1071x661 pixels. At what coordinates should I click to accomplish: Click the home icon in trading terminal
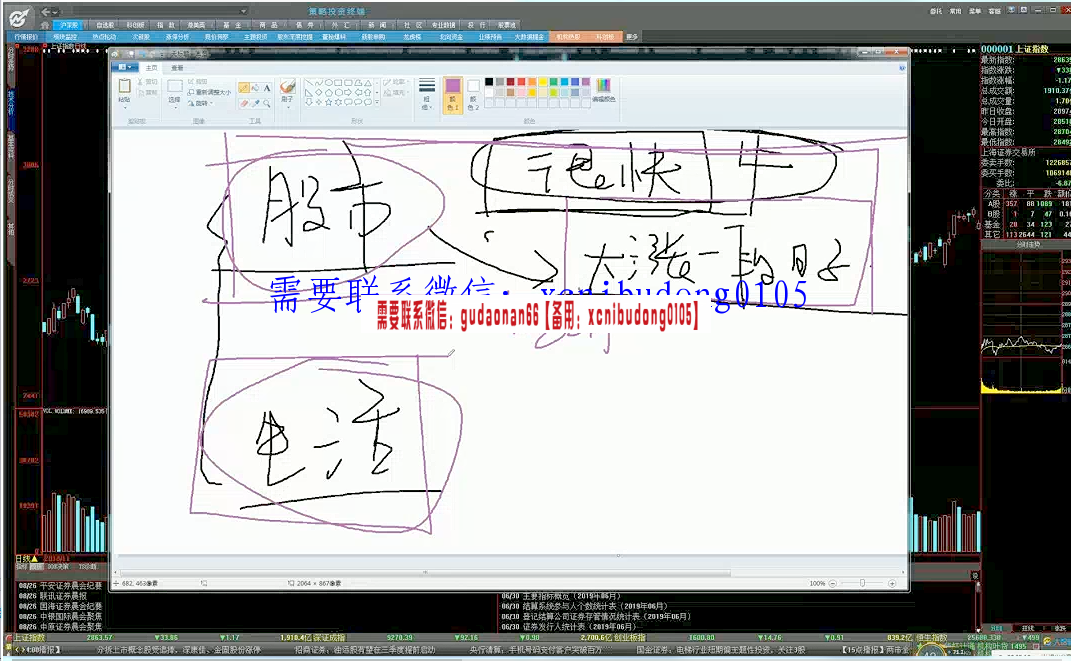(44, 25)
